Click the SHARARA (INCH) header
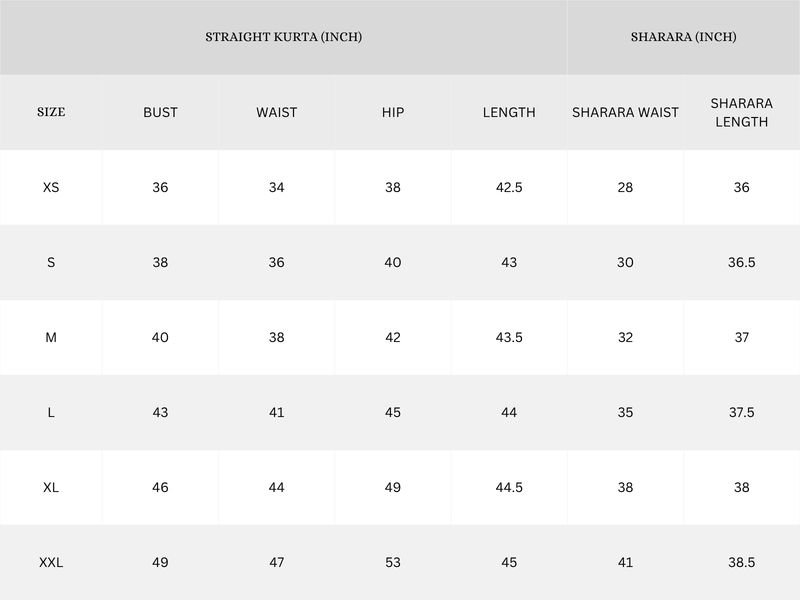This screenshot has width=800, height=600. click(683, 37)
